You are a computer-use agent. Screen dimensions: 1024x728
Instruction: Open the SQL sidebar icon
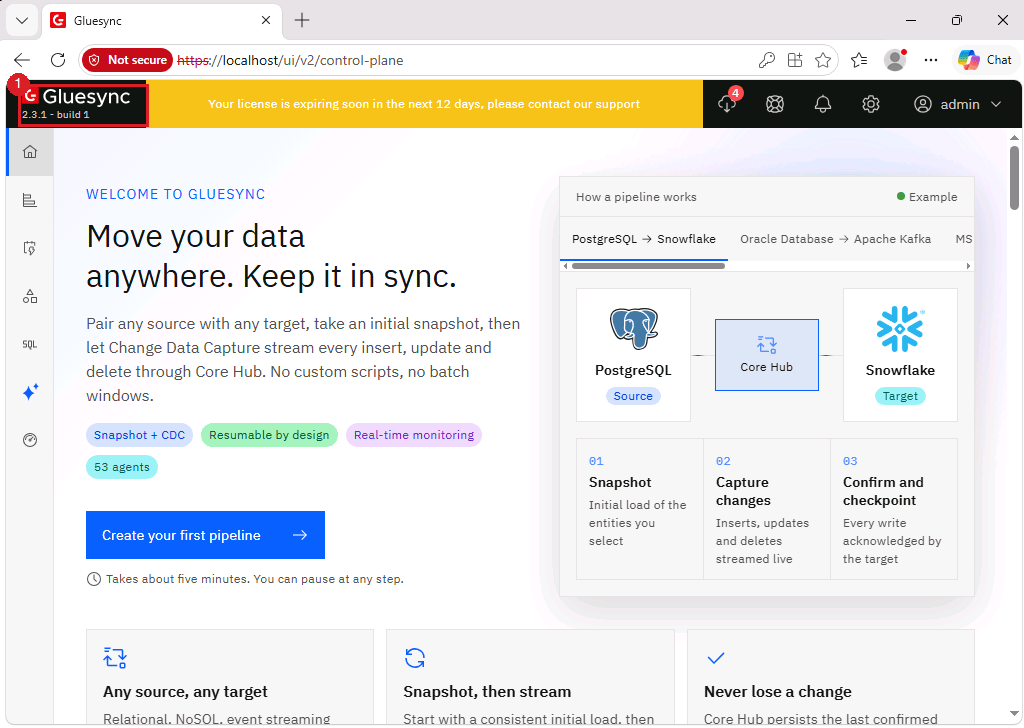(x=30, y=344)
